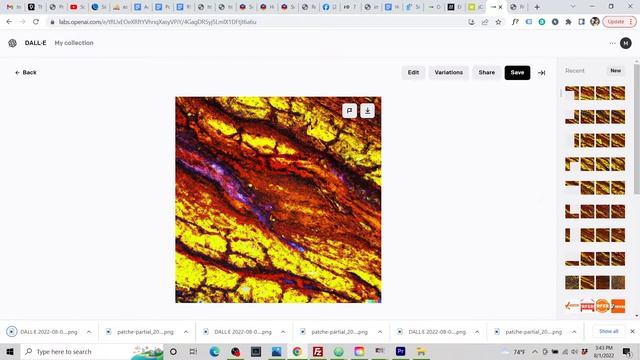Open FileZilla from taskbar

318,351
